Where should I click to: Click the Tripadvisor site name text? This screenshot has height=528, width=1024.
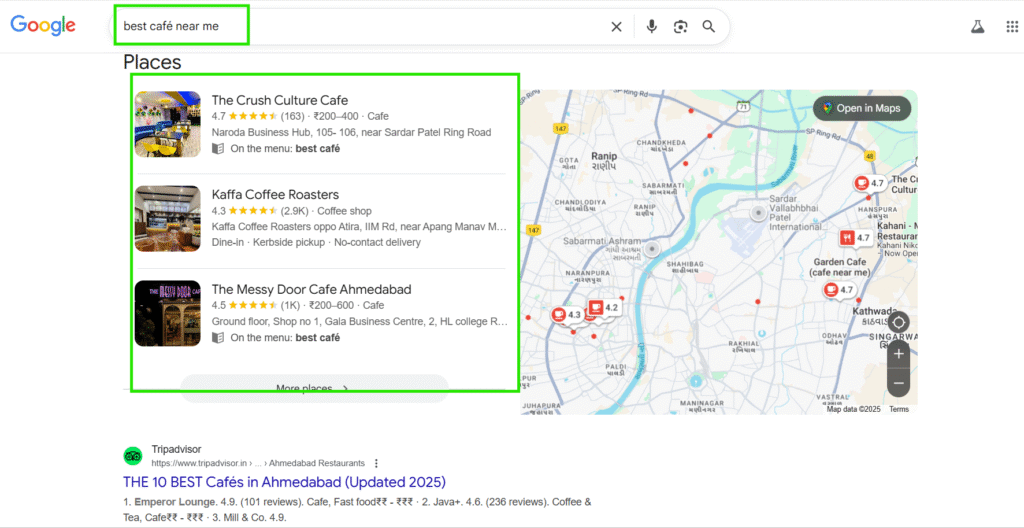click(176, 450)
